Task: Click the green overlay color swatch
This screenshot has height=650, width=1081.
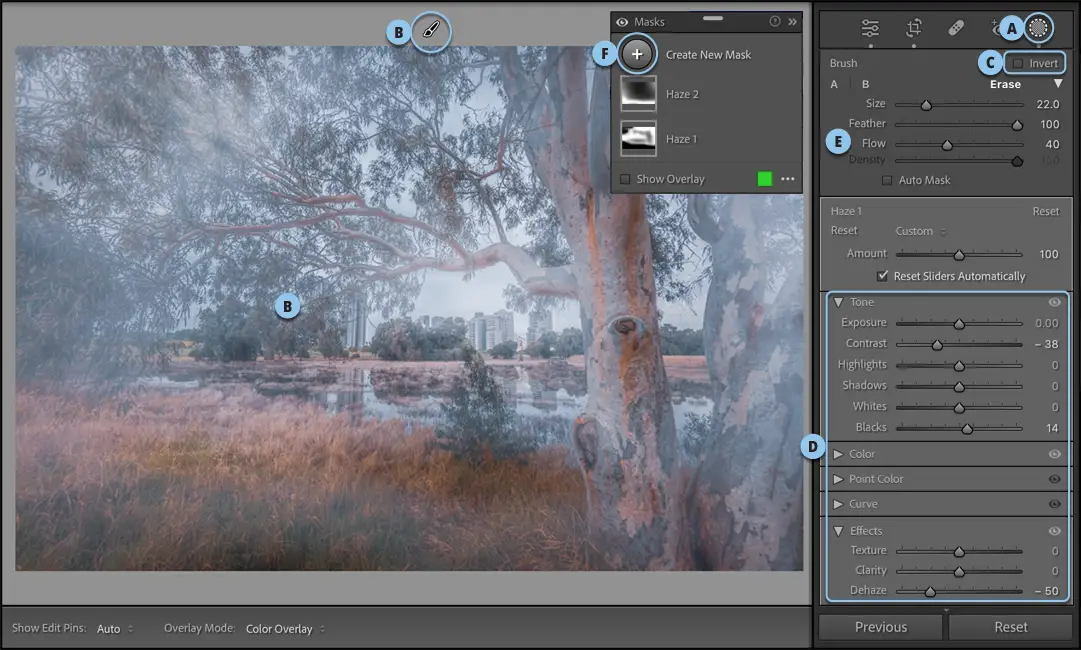Action: coord(765,179)
